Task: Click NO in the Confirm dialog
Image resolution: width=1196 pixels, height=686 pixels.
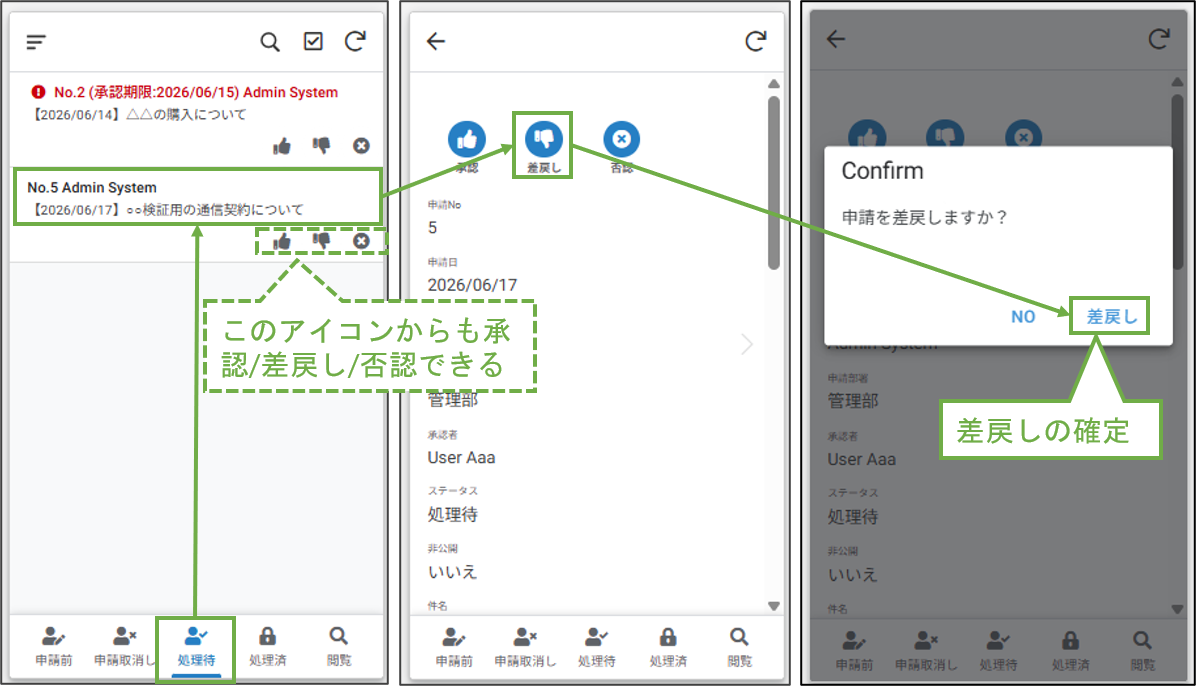Action: click(1023, 317)
